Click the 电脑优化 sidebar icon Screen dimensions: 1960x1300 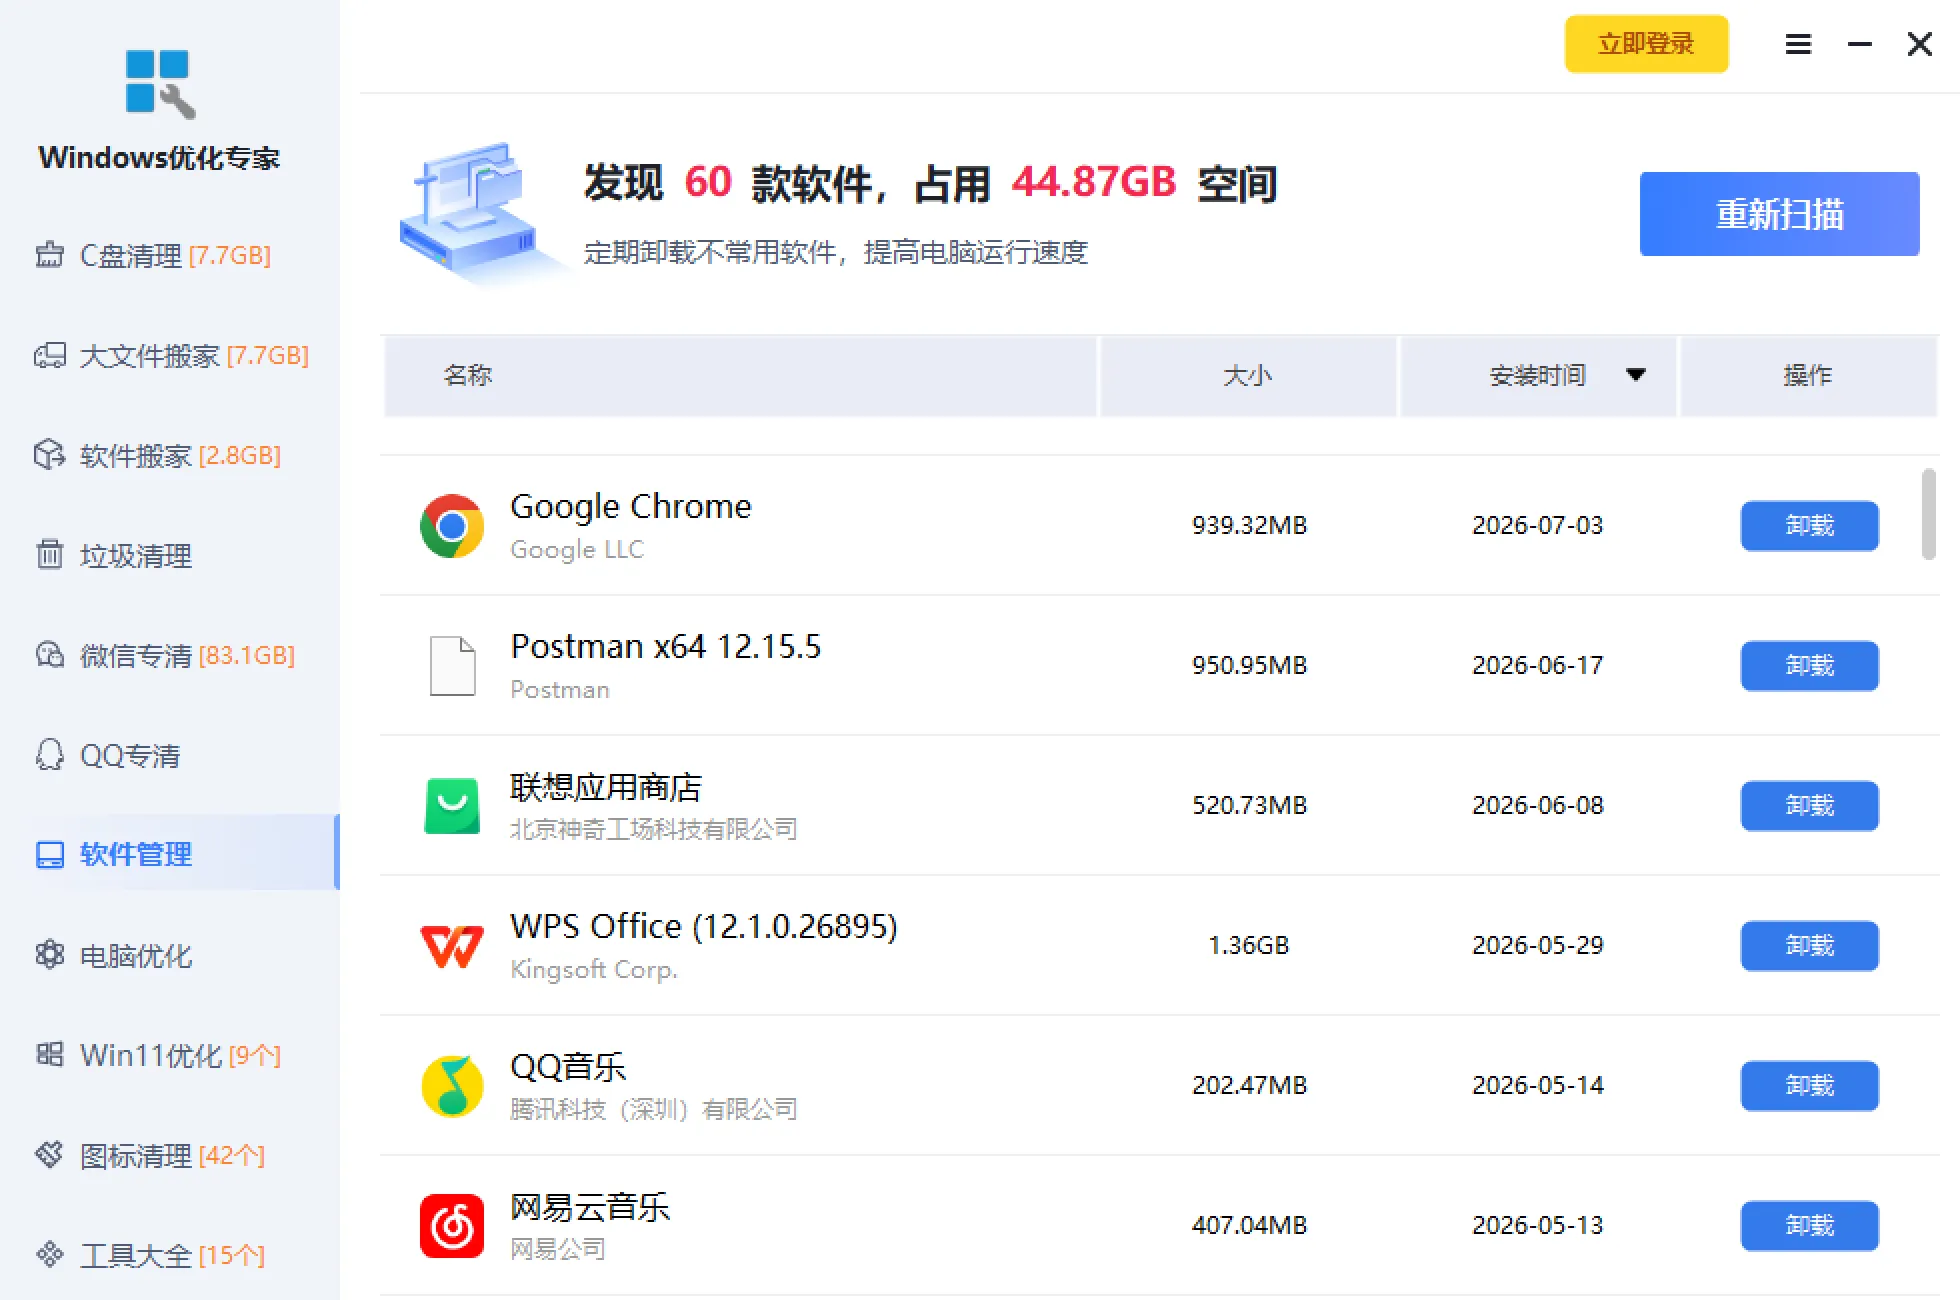pos(49,955)
